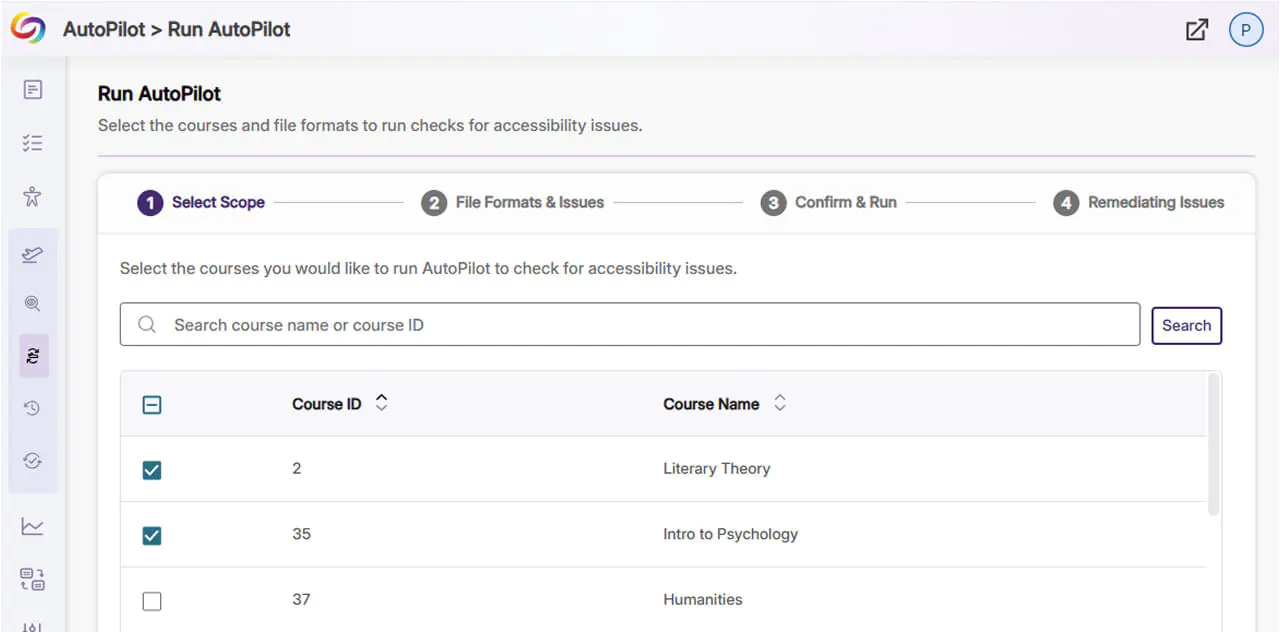Check the Humanities course checkbox
The width and height of the screenshot is (1280, 632).
click(152, 601)
